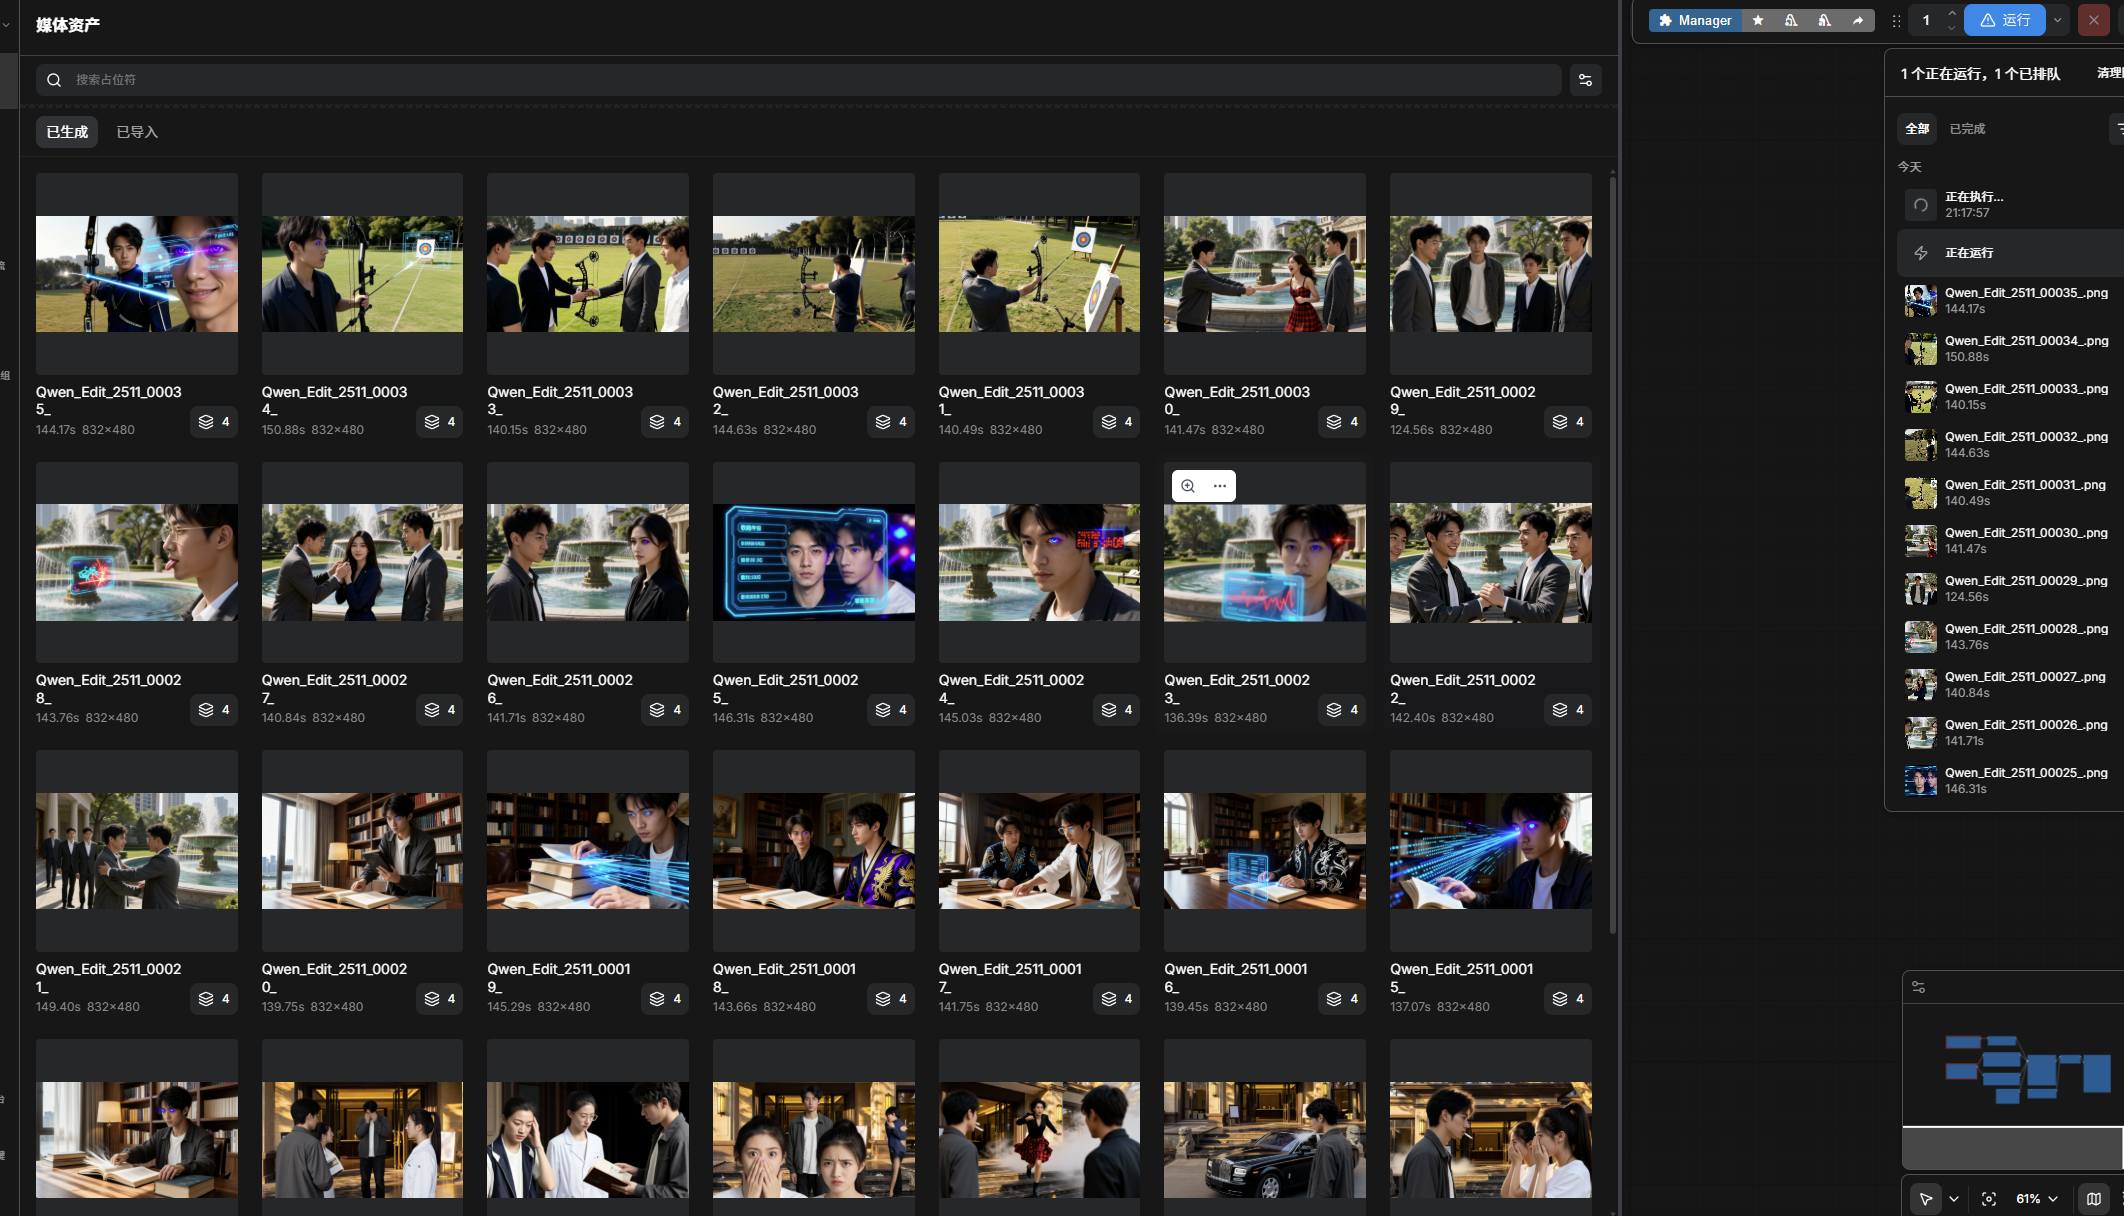This screenshot has width=2124, height=1216.
Task: Click the 正在运行 status row label
Action: [1969, 253]
